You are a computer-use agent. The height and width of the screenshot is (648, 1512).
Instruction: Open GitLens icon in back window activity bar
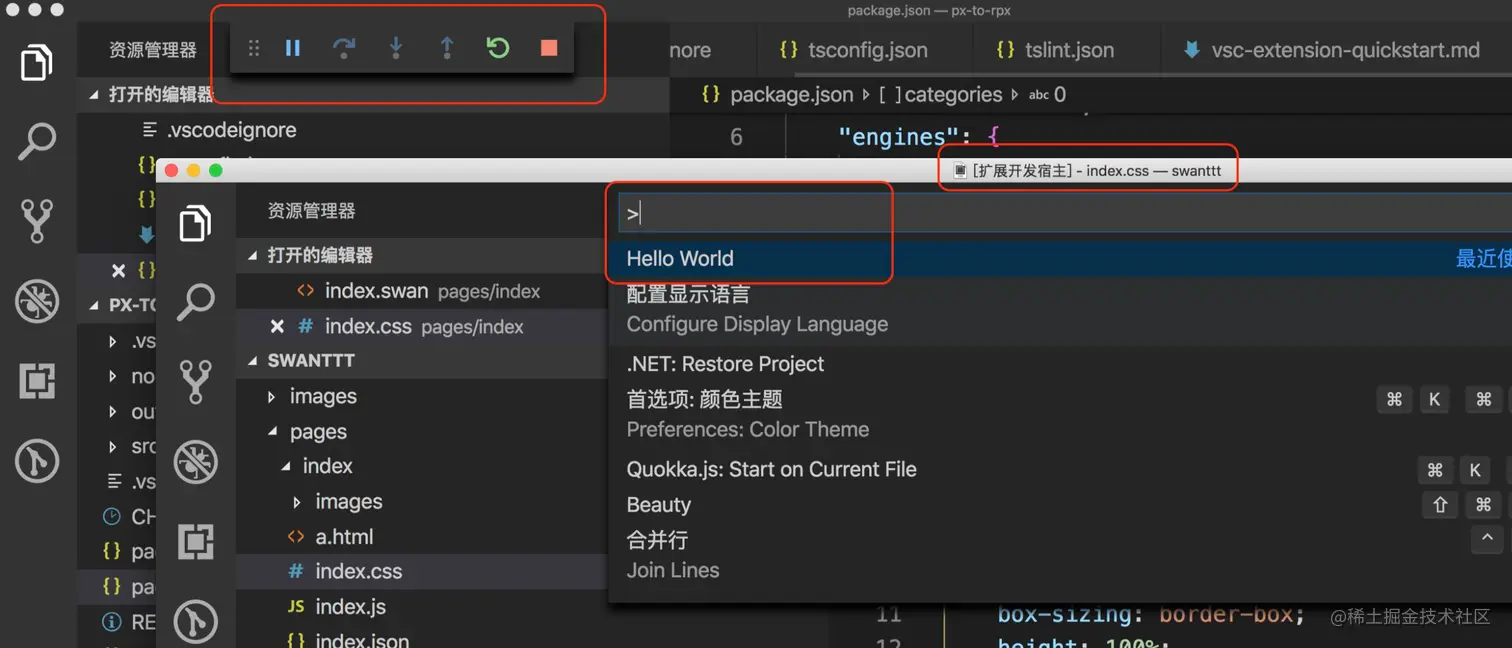click(x=36, y=461)
